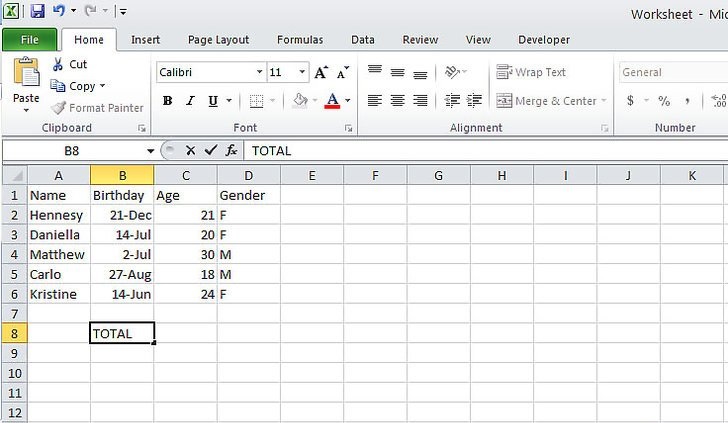Click the Cancel X in formula bar
The image size is (728, 423).
tap(190, 150)
